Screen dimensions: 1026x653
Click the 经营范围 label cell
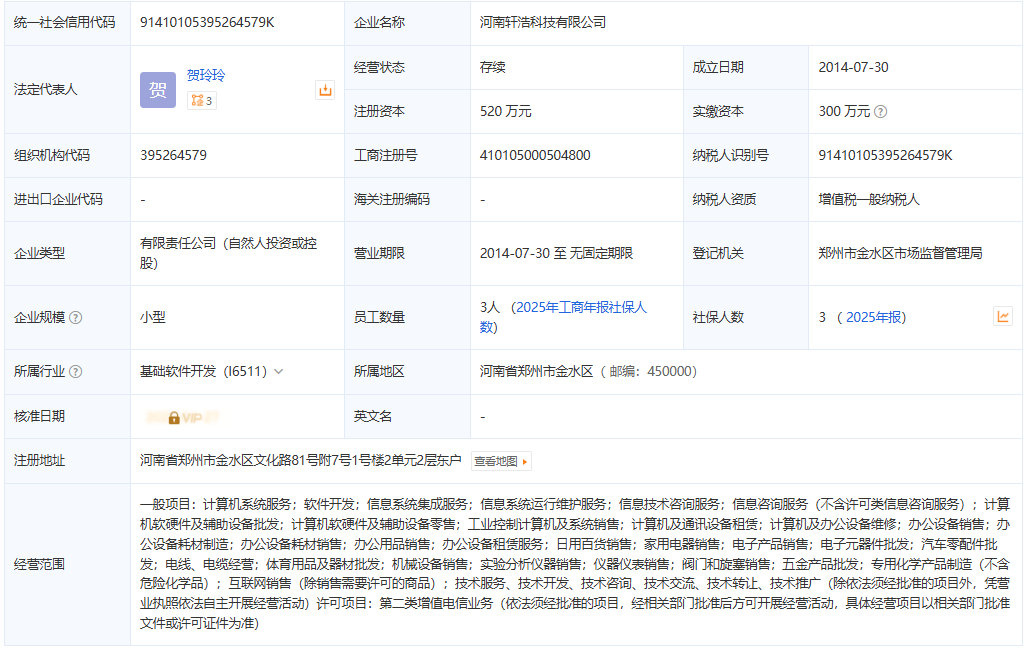[x=67, y=565]
